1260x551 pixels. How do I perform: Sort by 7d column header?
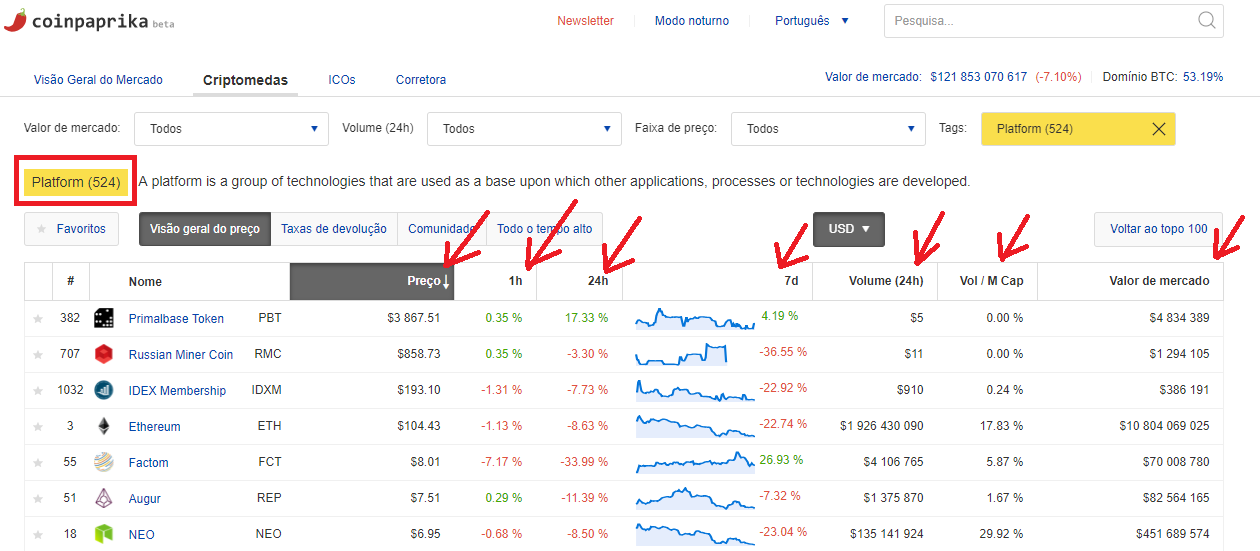point(717,281)
